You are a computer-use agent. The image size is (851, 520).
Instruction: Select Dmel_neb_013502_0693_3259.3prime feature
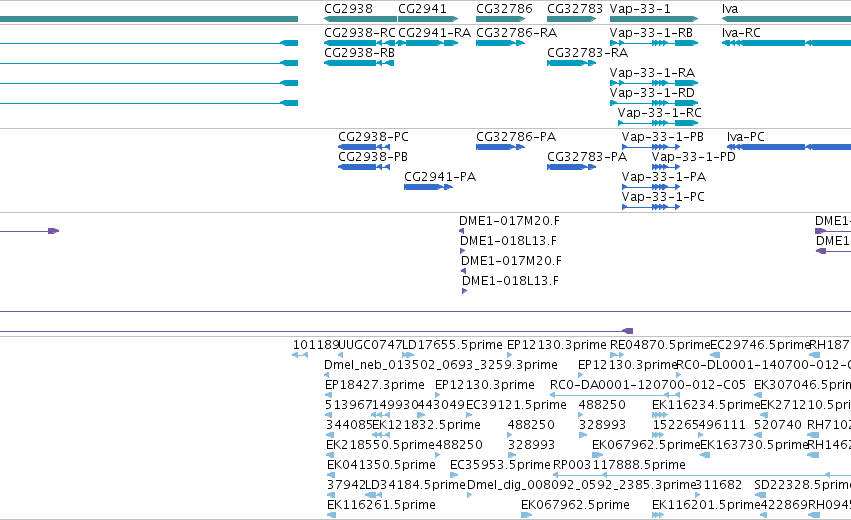(x=441, y=365)
